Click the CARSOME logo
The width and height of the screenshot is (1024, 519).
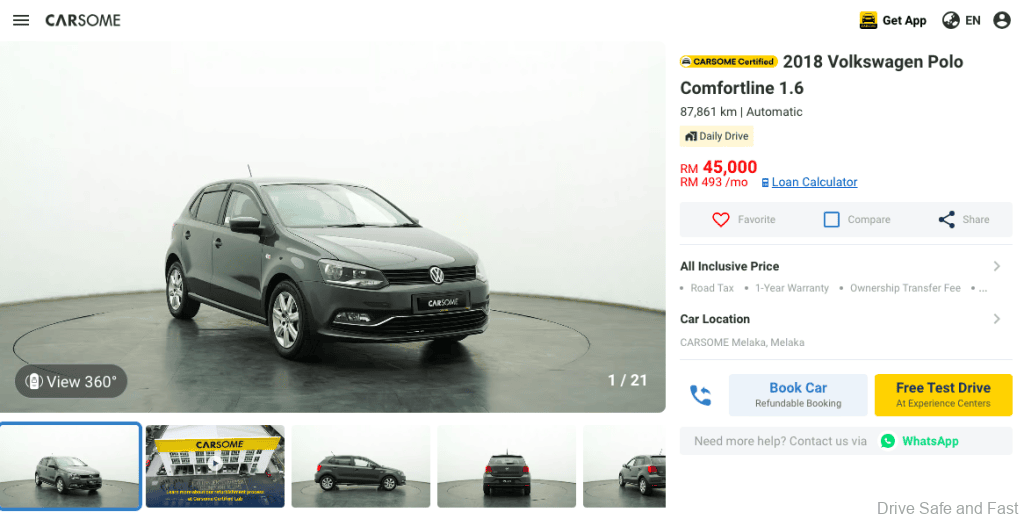tap(83, 20)
